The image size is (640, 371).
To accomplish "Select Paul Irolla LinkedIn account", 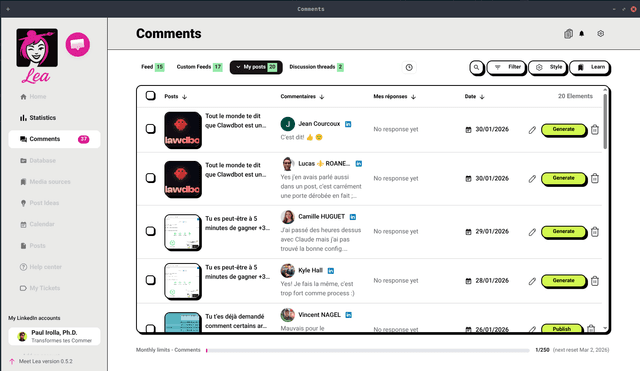I will coord(54,336).
